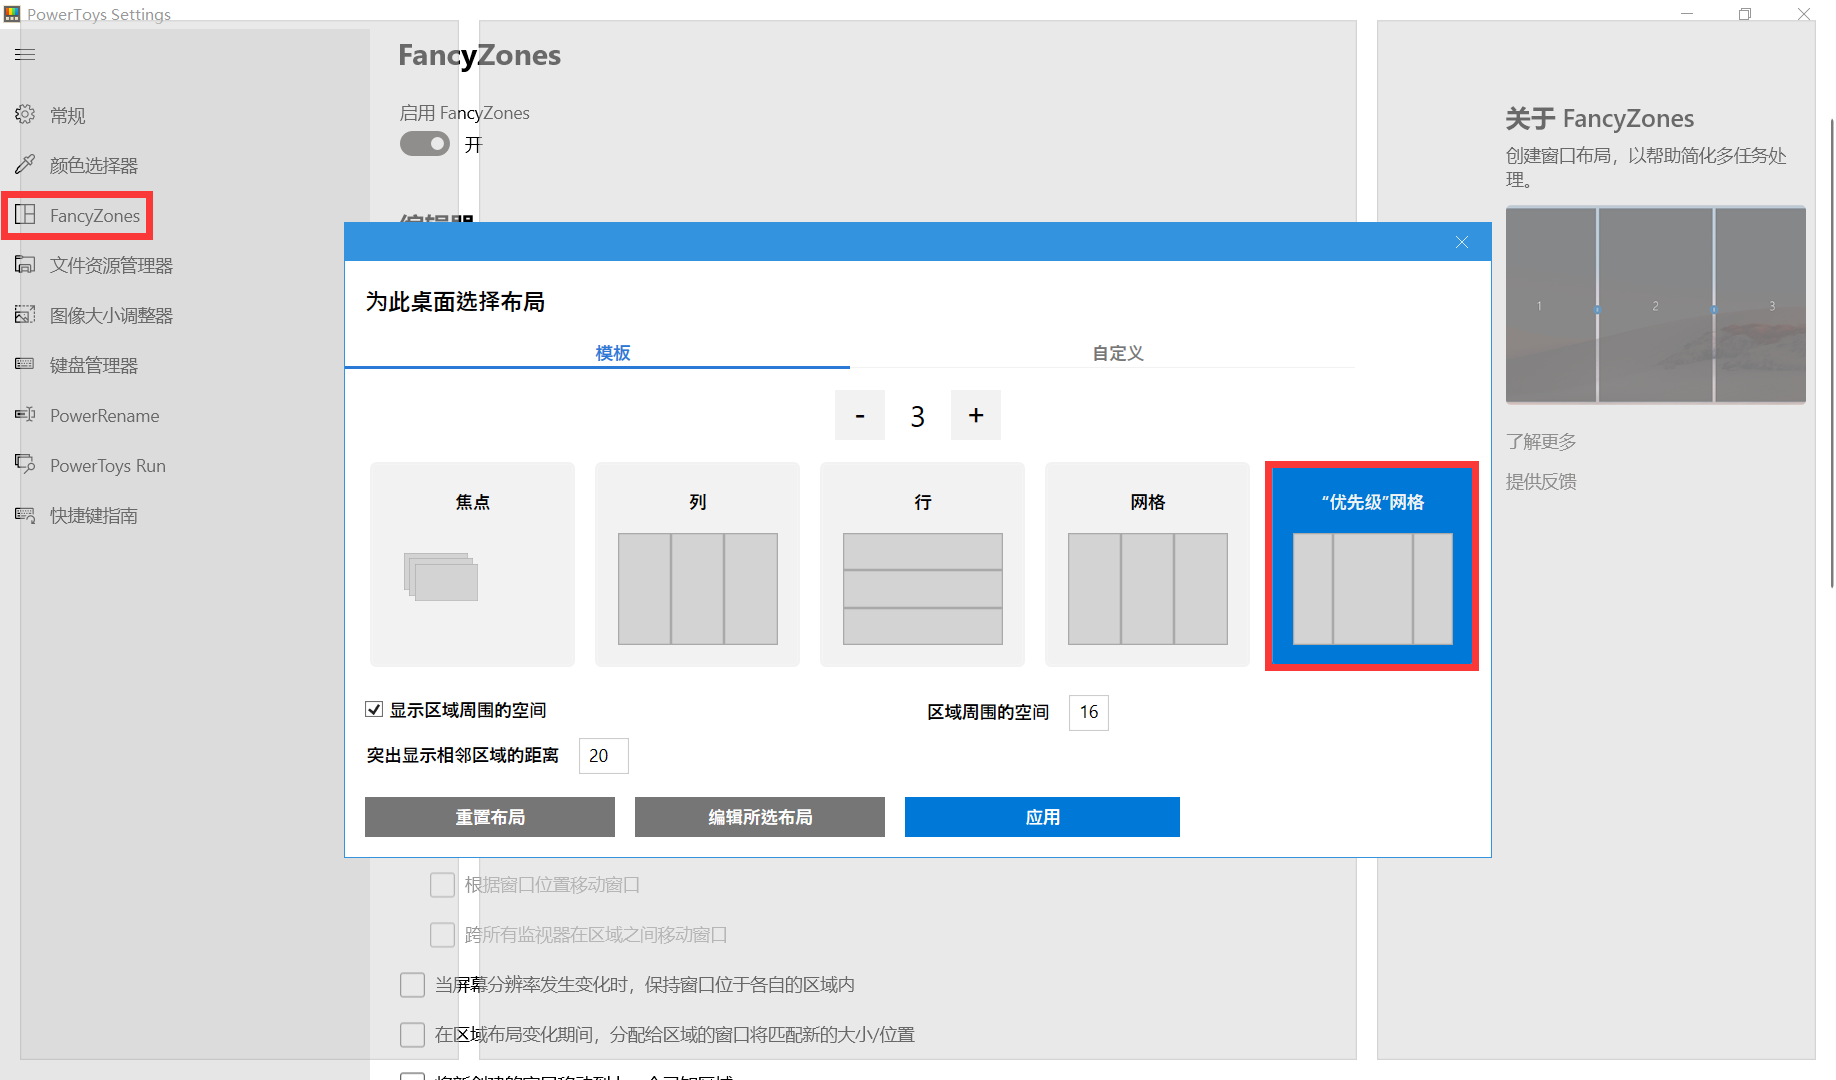The height and width of the screenshot is (1080, 1836).
Task: Click the 重置布局 button
Action: pyautogui.click(x=490, y=817)
